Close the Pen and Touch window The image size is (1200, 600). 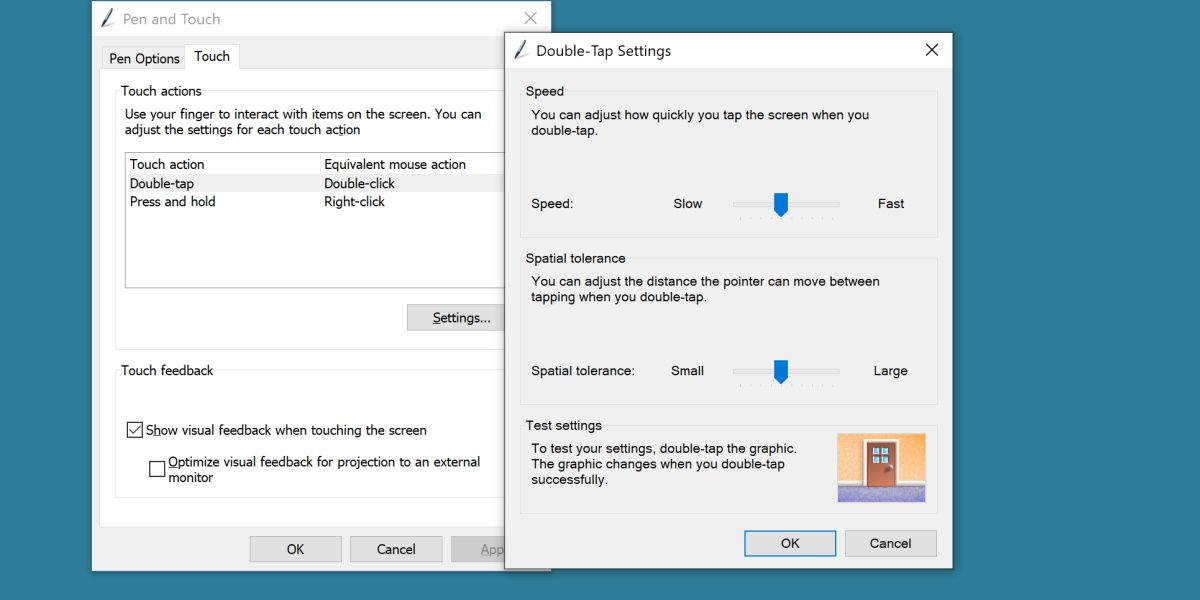click(530, 17)
